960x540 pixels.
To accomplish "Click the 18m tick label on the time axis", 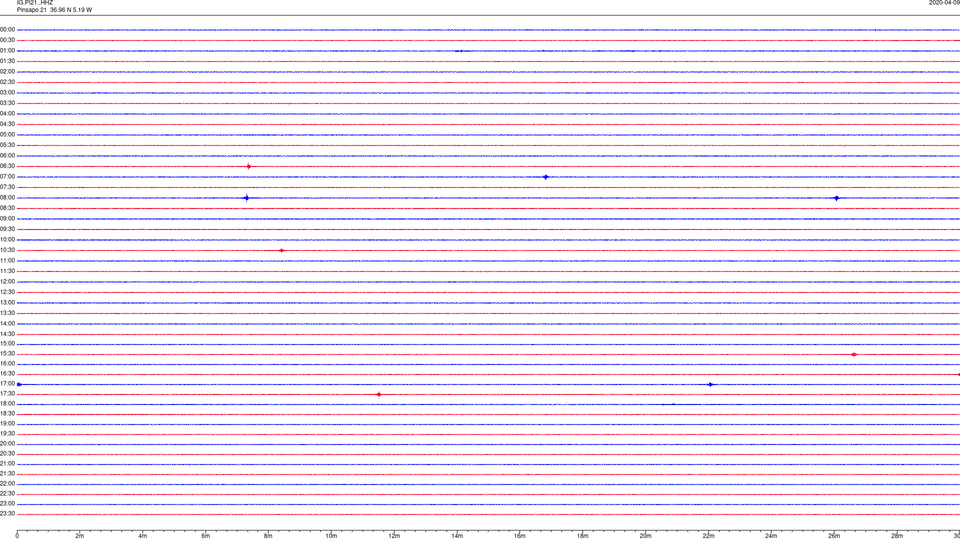I will (x=583, y=536).
